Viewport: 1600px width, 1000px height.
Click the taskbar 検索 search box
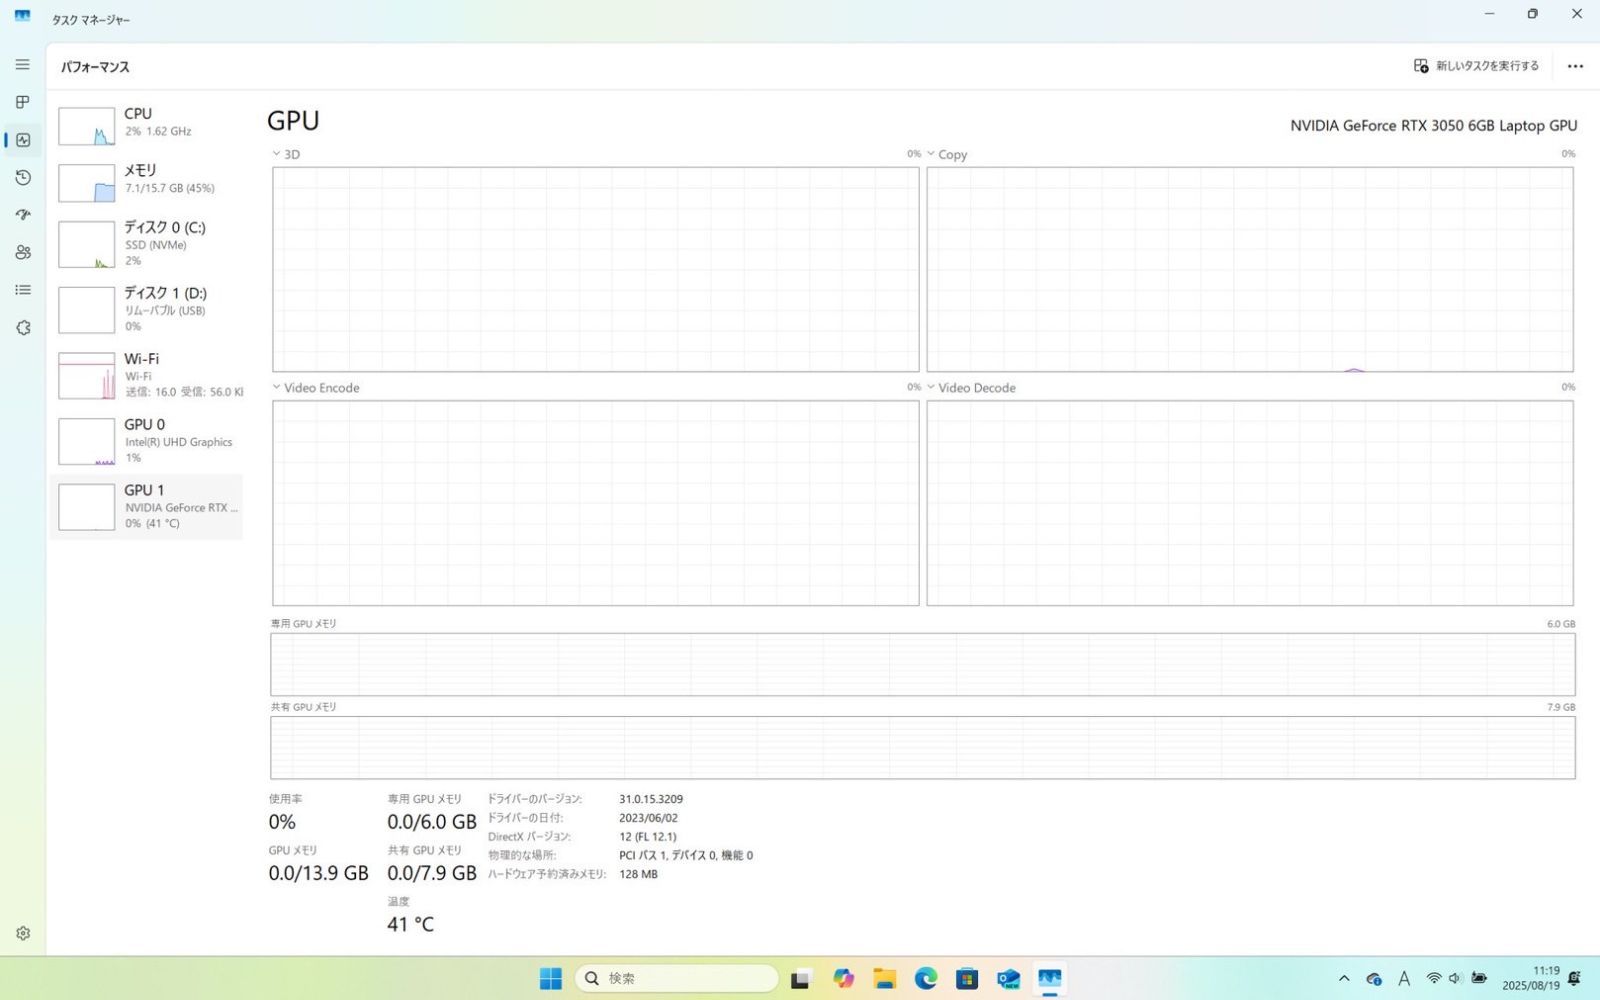click(x=677, y=978)
